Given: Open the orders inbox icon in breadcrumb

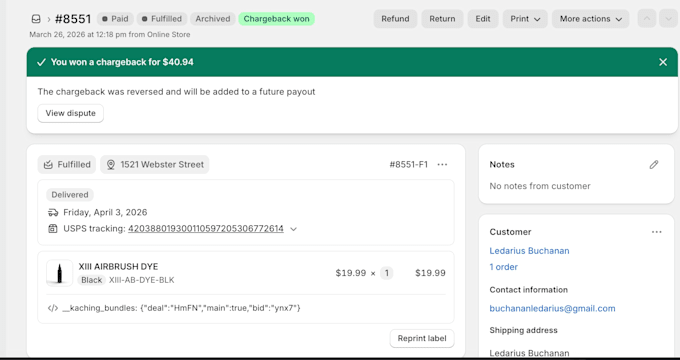Looking at the screenshot, I should click(36, 19).
